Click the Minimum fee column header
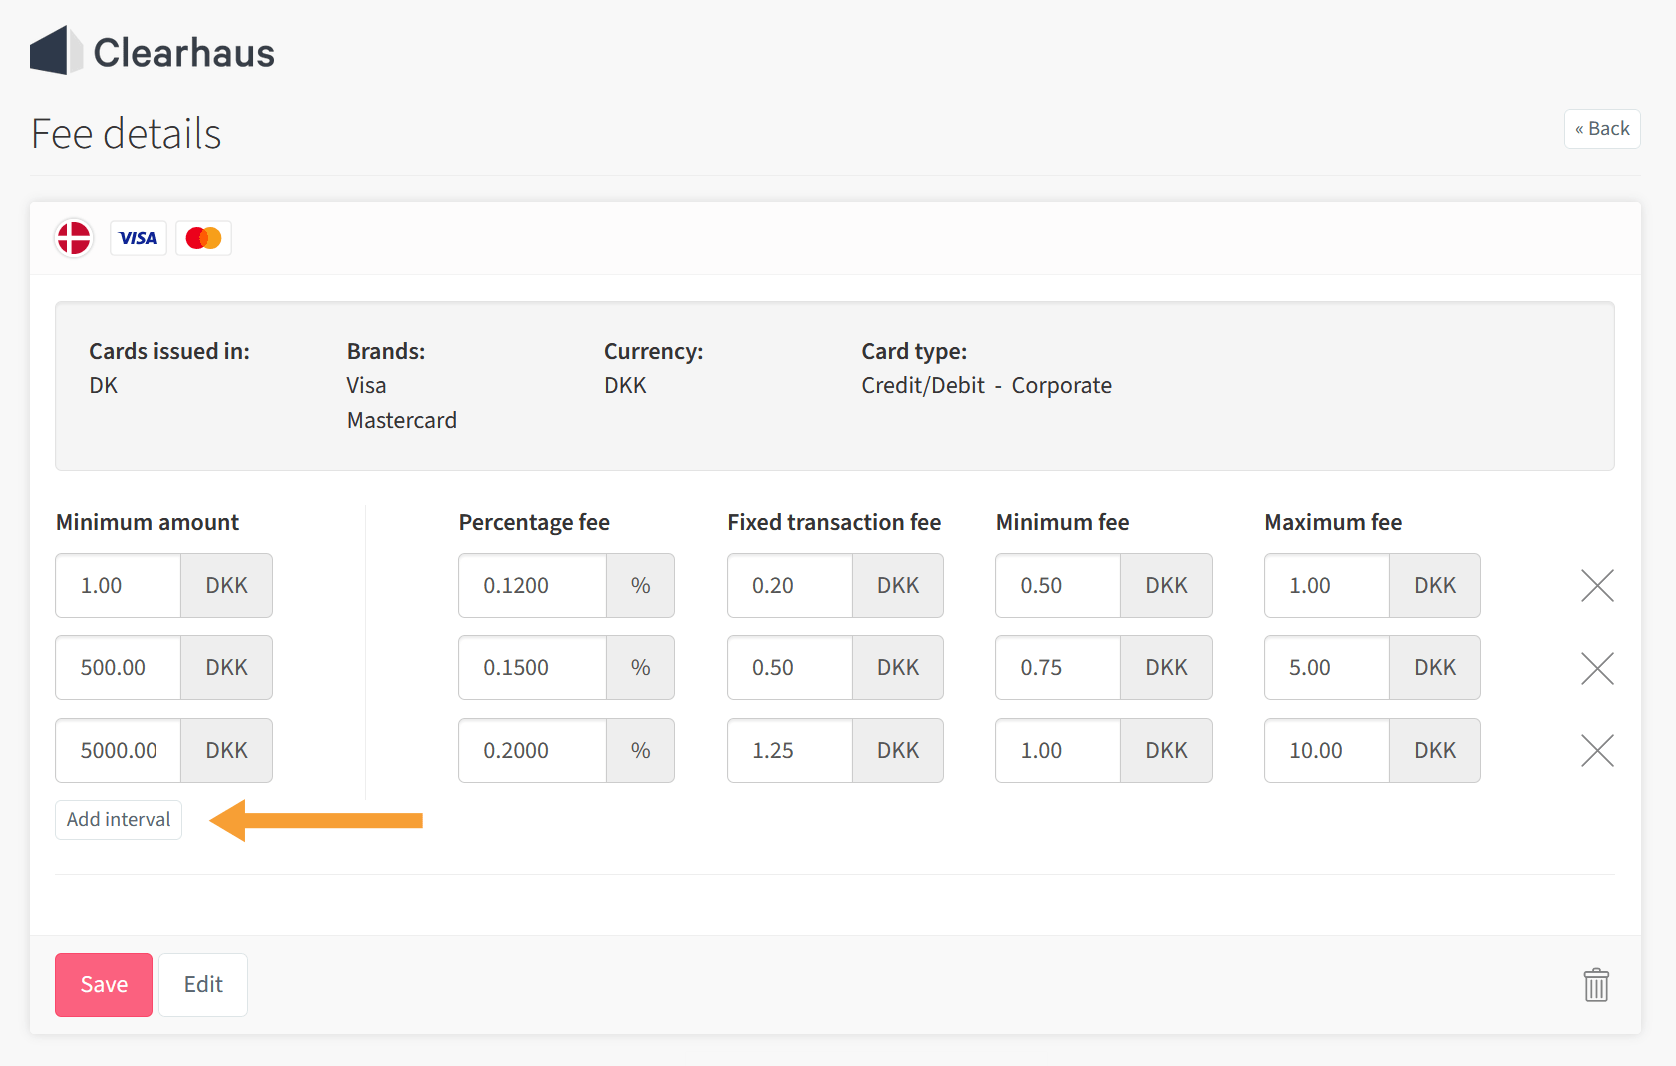This screenshot has height=1066, width=1676. click(x=1062, y=522)
